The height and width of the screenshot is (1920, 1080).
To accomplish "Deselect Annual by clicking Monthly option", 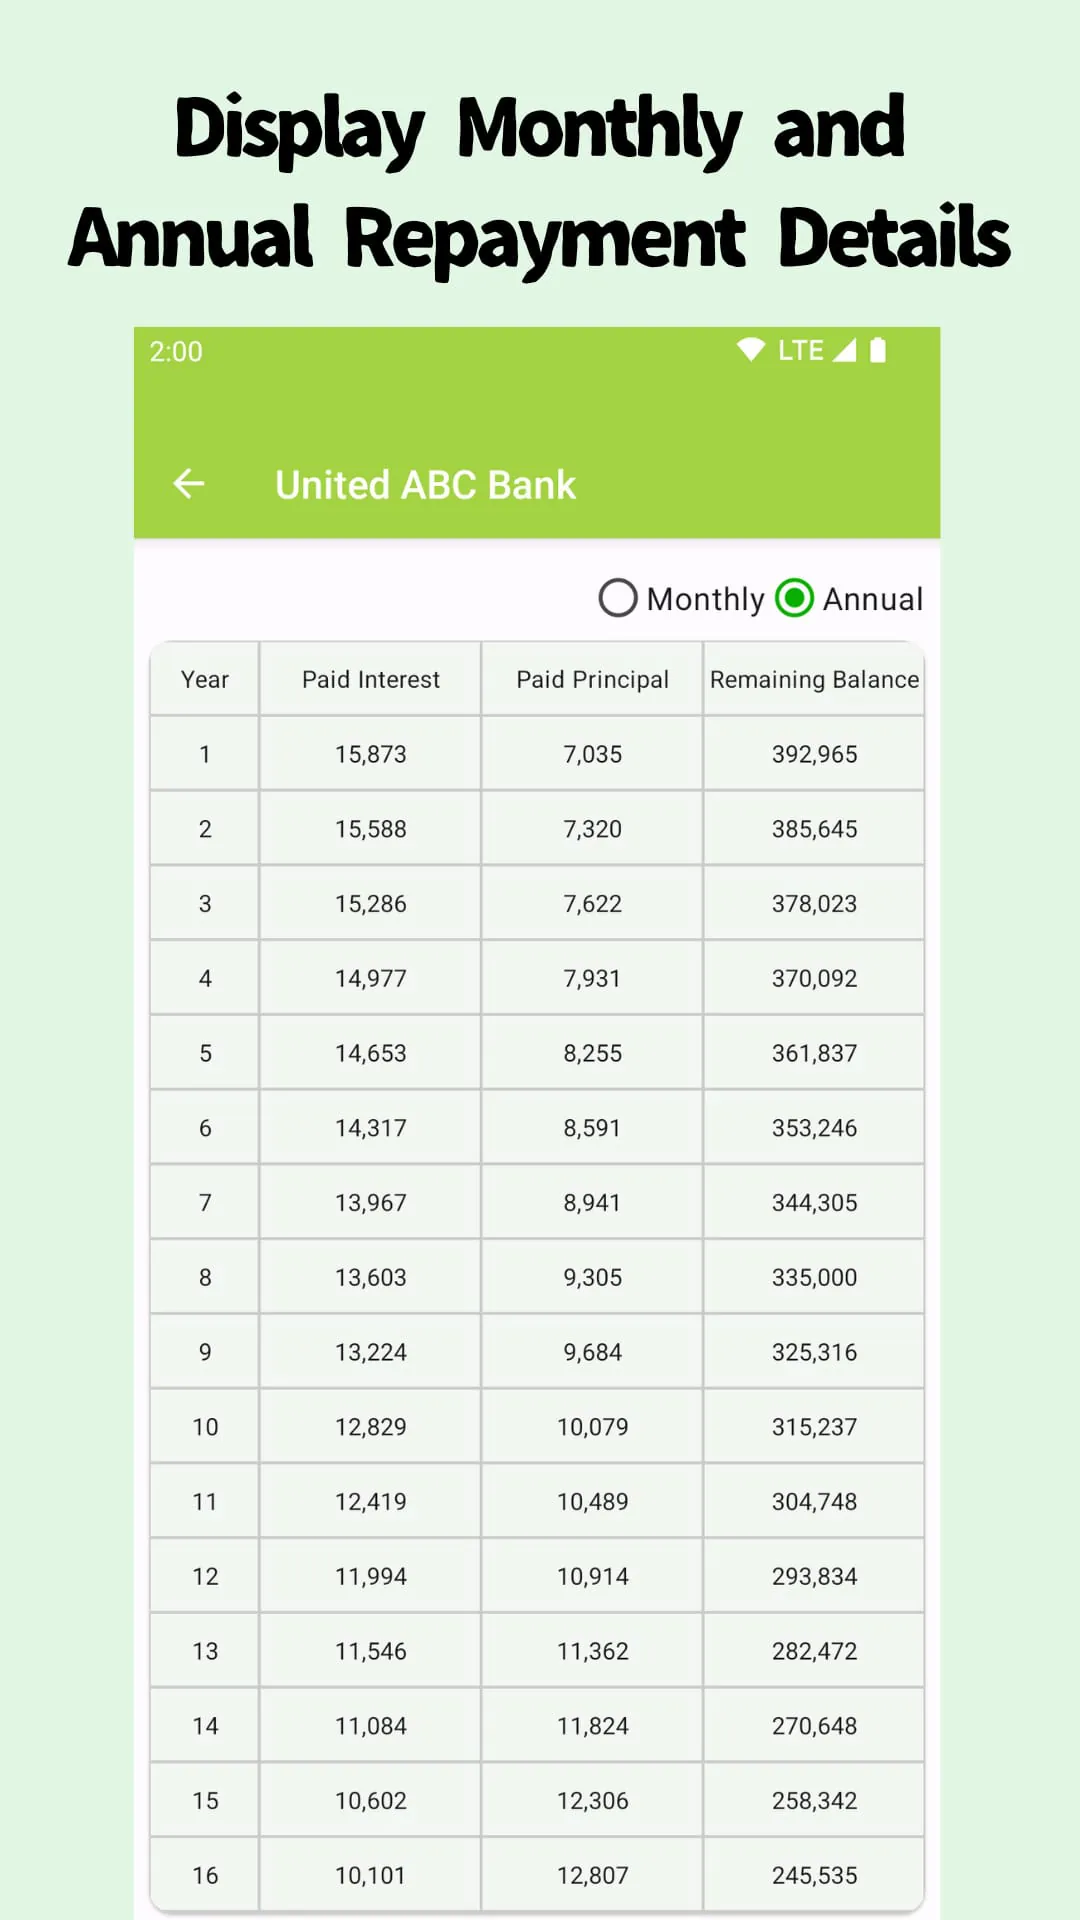I will 618,598.
